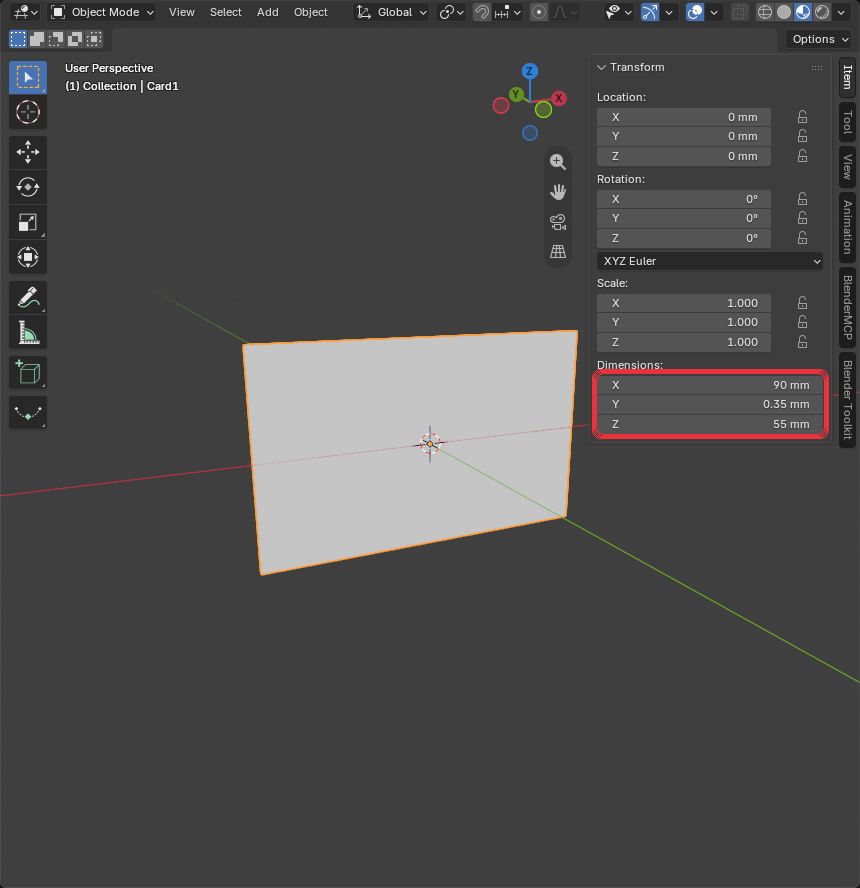Viewport: 860px width, 888px height.
Task: Open the overlays options dropdown arrow
Action: 714,12
